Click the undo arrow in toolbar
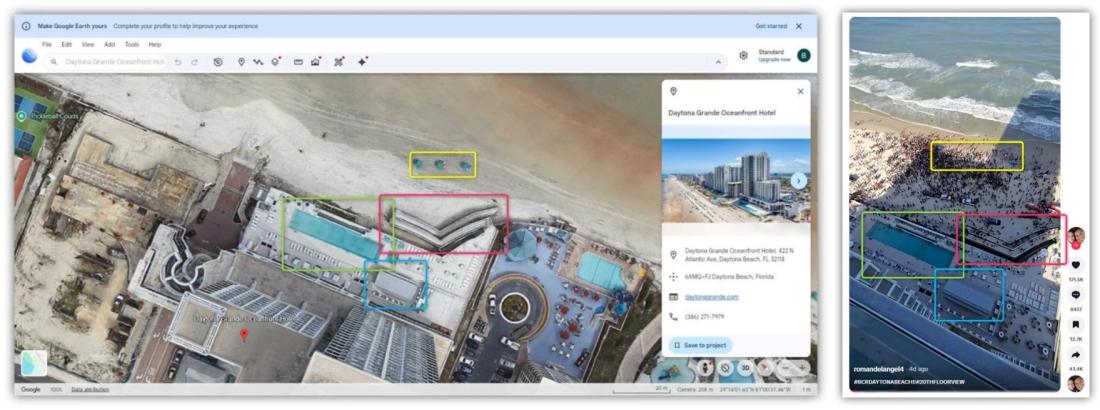The height and width of the screenshot is (410, 1100). pyautogui.click(x=178, y=62)
